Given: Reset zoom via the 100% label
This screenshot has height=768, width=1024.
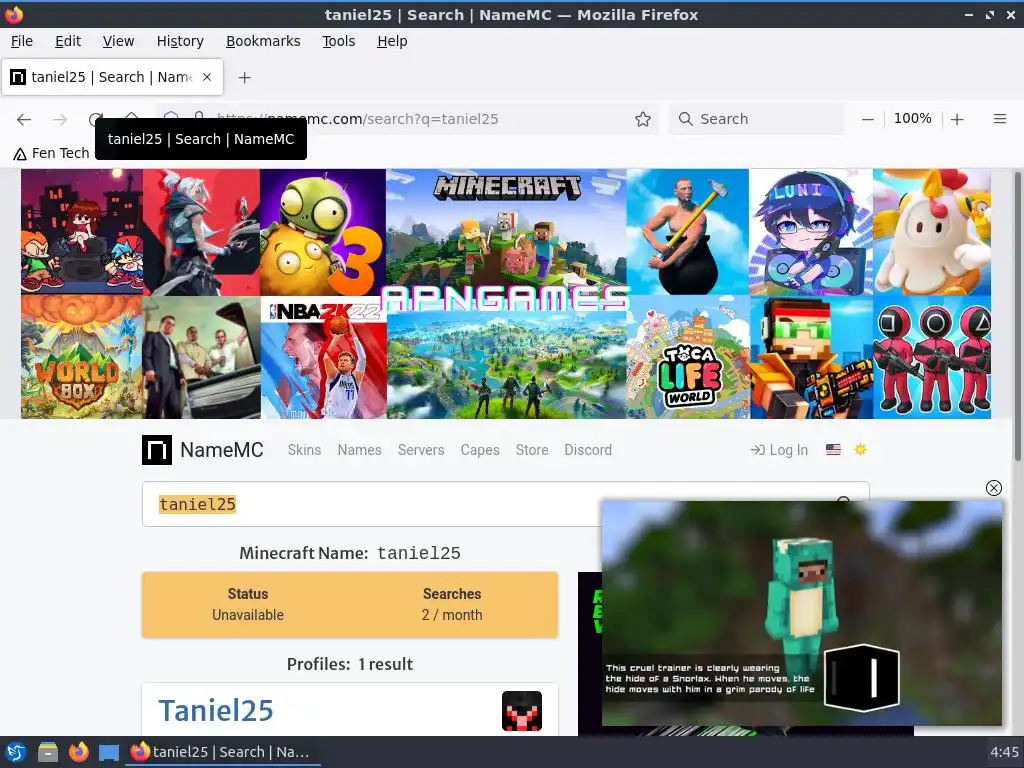Looking at the screenshot, I should [x=912, y=118].
